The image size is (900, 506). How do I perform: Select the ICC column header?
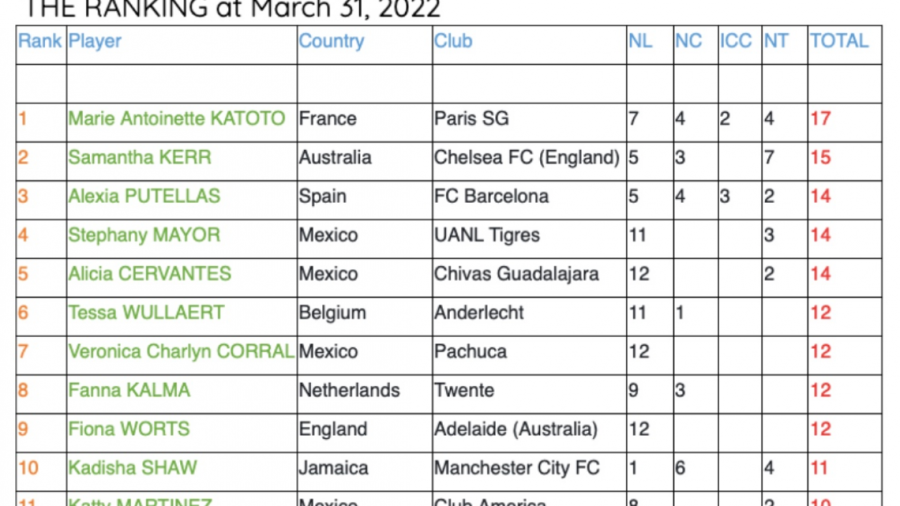click(x=735, y=41)
